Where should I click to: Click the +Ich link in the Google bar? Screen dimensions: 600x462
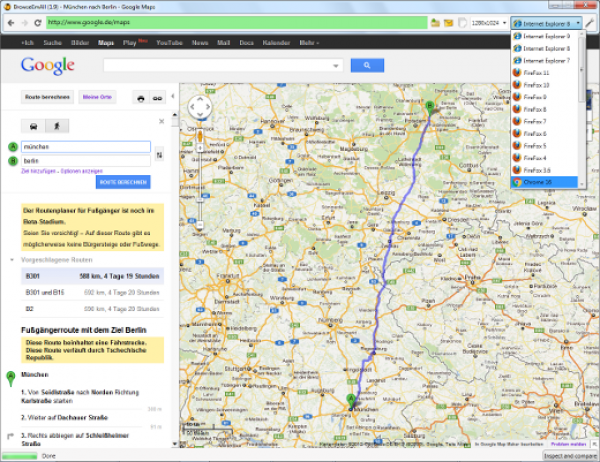pyautogui.click(x=27, y=42)
